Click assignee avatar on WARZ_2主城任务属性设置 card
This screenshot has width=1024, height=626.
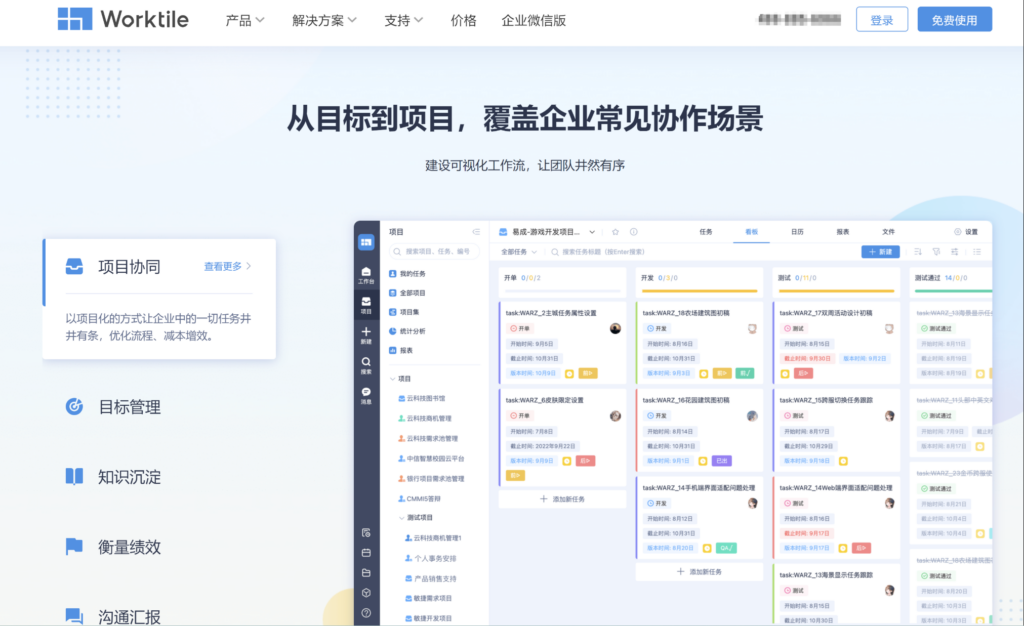pyautogui.click(x=615, y=328)
